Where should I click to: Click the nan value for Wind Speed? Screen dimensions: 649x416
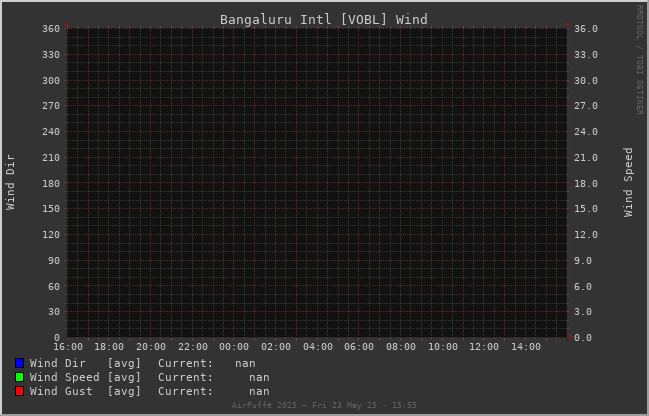(x=259, y=378)
